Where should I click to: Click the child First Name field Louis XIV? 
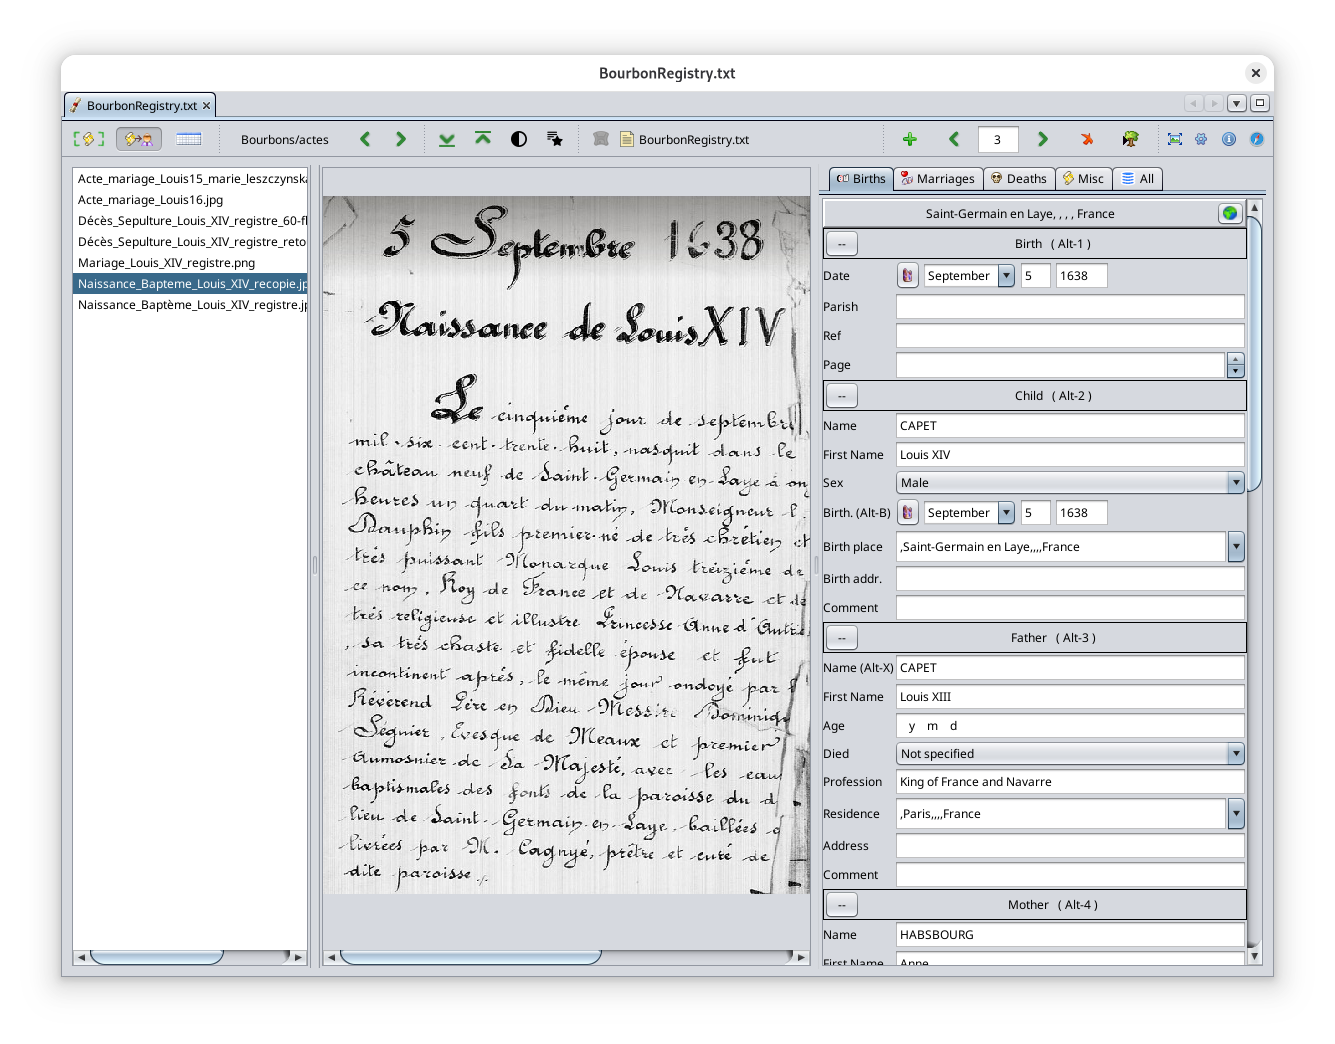point(1070,455)
